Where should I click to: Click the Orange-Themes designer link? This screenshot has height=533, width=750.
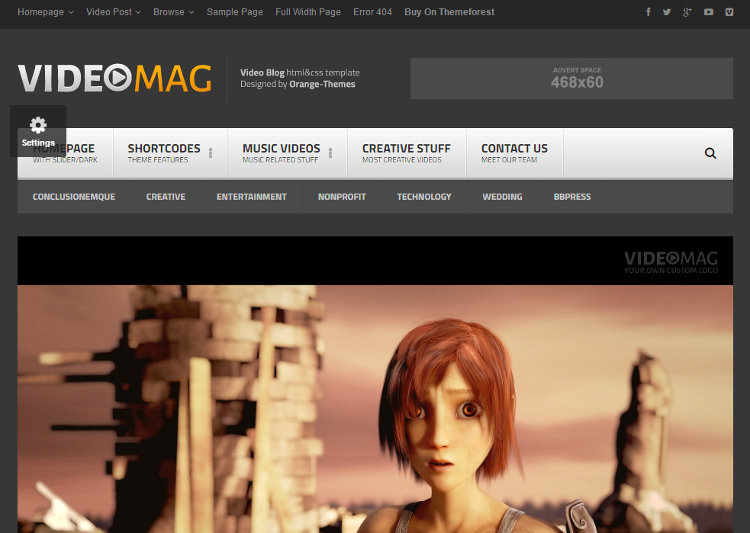[322, 84]
